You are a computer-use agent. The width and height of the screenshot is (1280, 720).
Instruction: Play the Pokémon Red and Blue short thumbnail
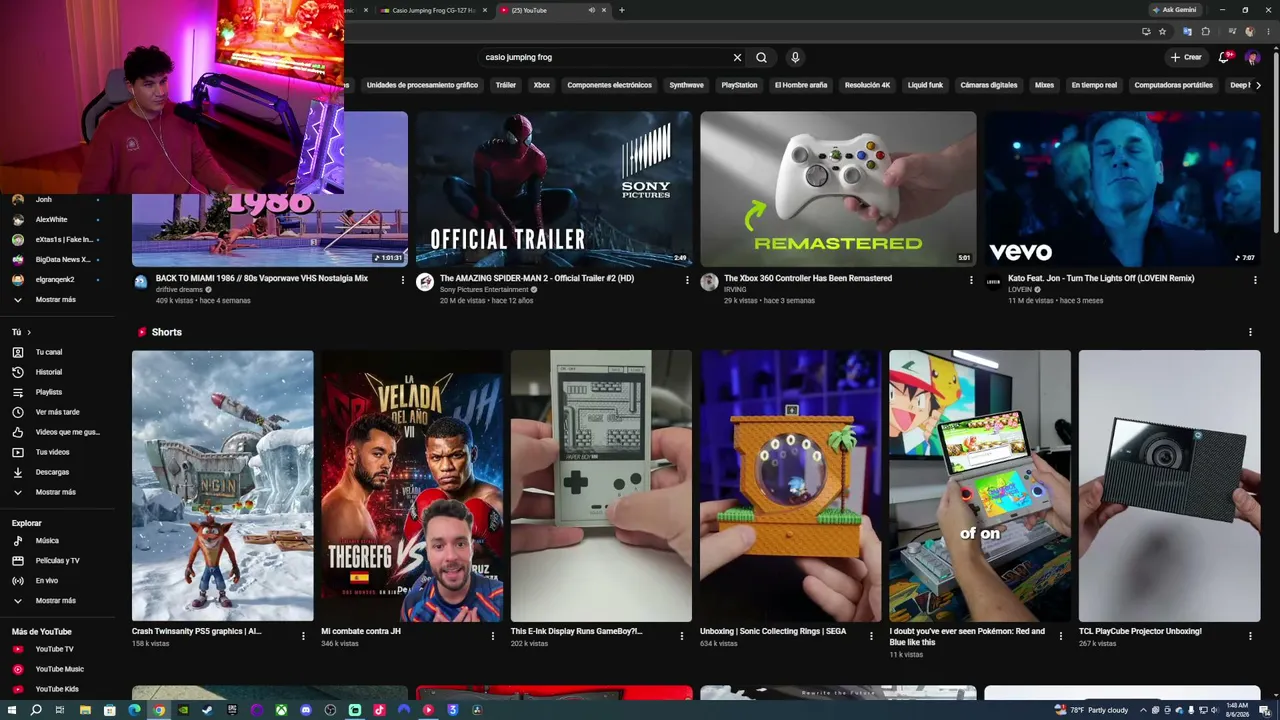coord(980,486)
